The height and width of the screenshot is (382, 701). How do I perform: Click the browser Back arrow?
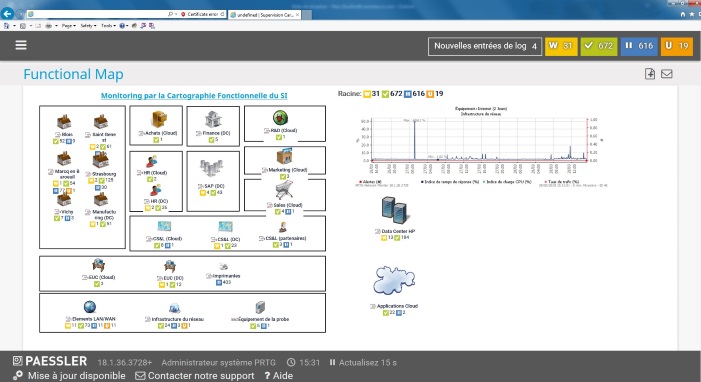click(x=7, y=14)
